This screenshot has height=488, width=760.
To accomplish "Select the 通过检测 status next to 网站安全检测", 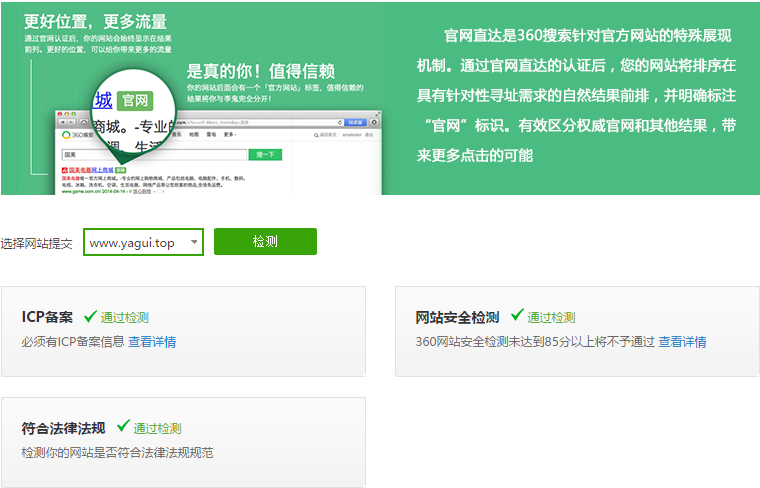I will pyautogui.click(x=551, y=317).
